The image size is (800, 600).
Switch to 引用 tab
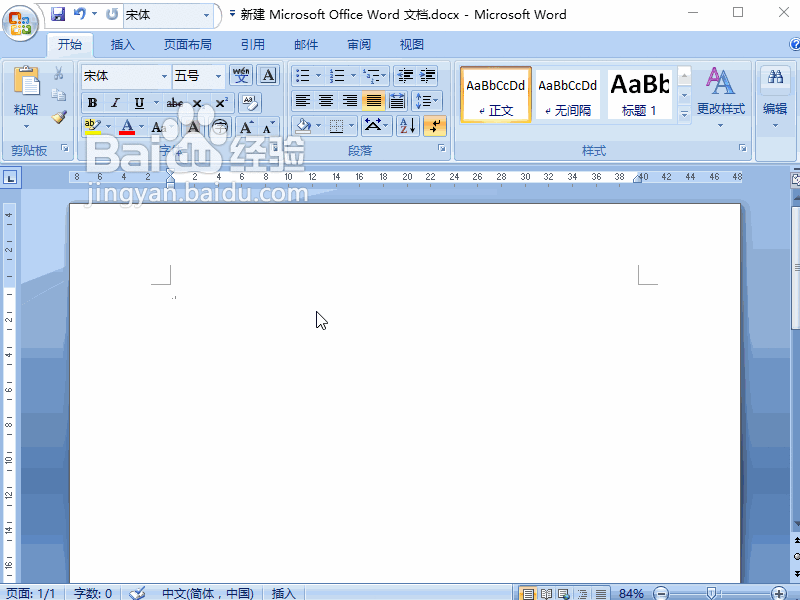coord(253,45)
